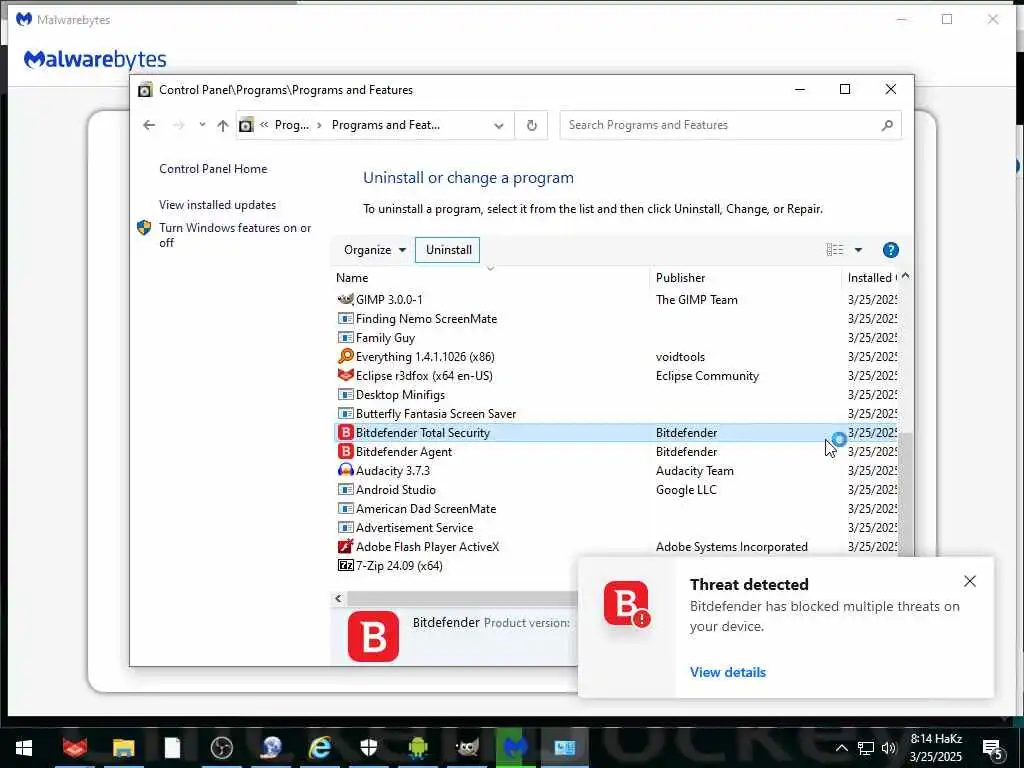Click the Eclipse r3dfox fox icon

click(x=345, y=376)
